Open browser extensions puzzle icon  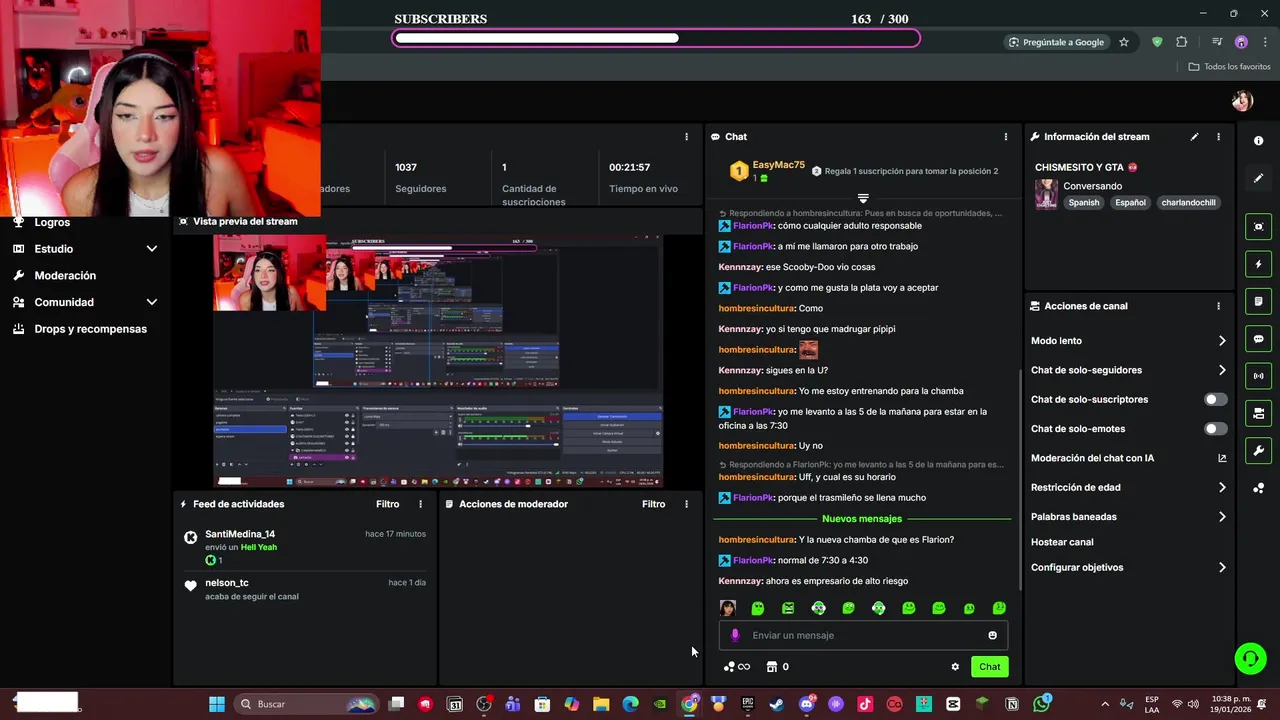1181,42
